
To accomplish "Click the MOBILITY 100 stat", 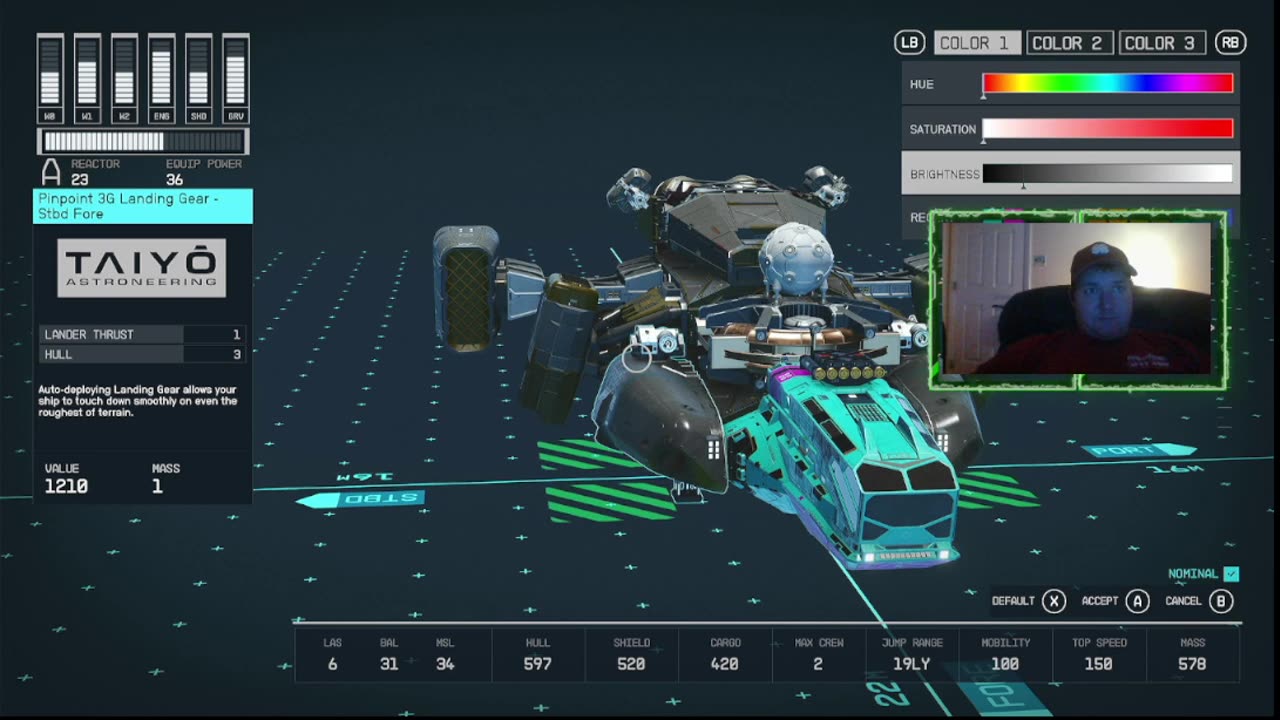I will click(x=1005, y=654).
